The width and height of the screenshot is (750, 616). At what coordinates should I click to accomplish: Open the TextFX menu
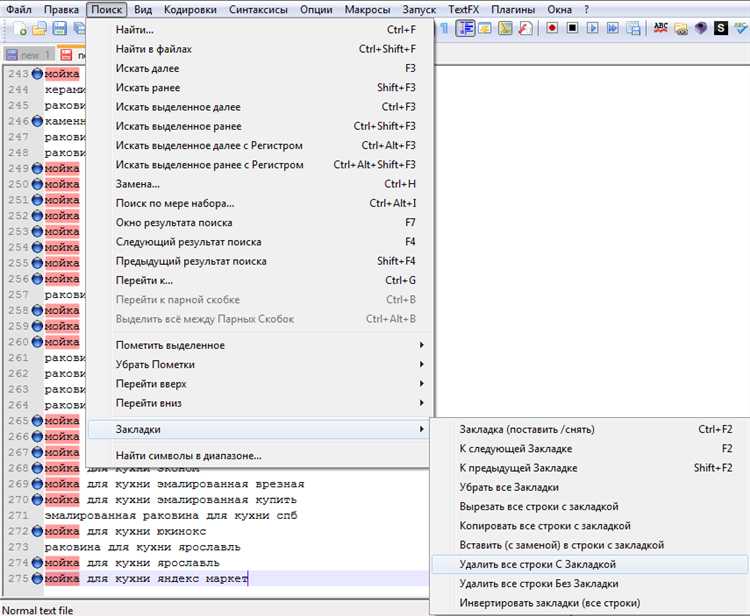point(463,10)
